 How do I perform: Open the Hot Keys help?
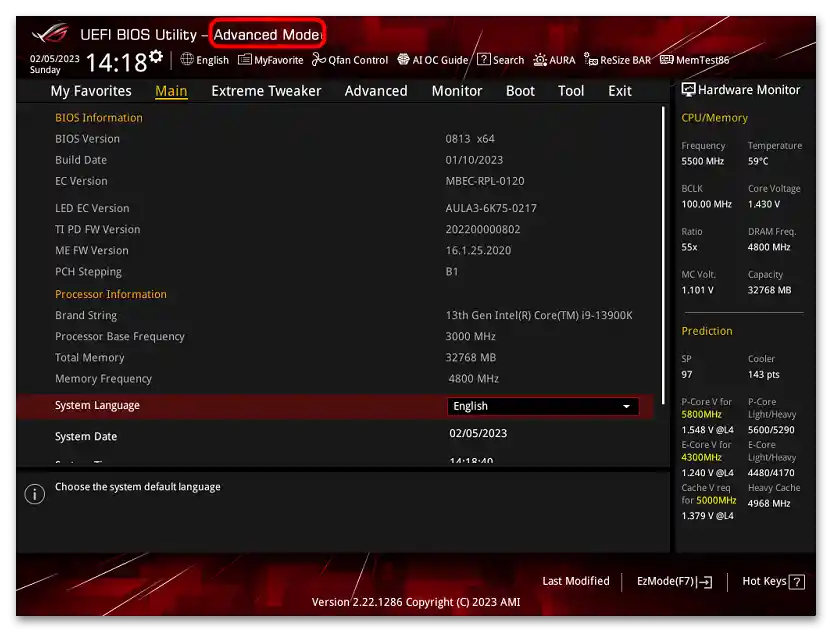pos(771,581)
